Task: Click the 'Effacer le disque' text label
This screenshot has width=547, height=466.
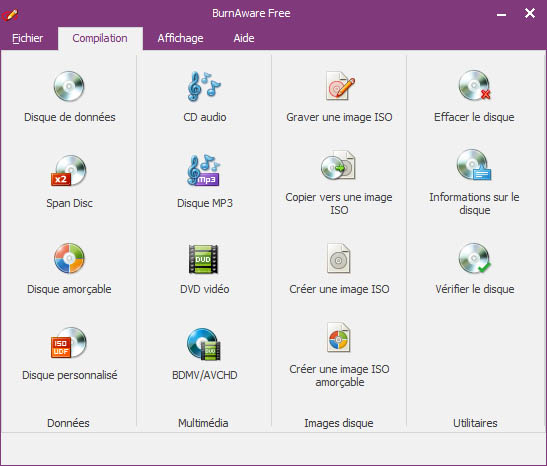Action: [x=474, y=117]
